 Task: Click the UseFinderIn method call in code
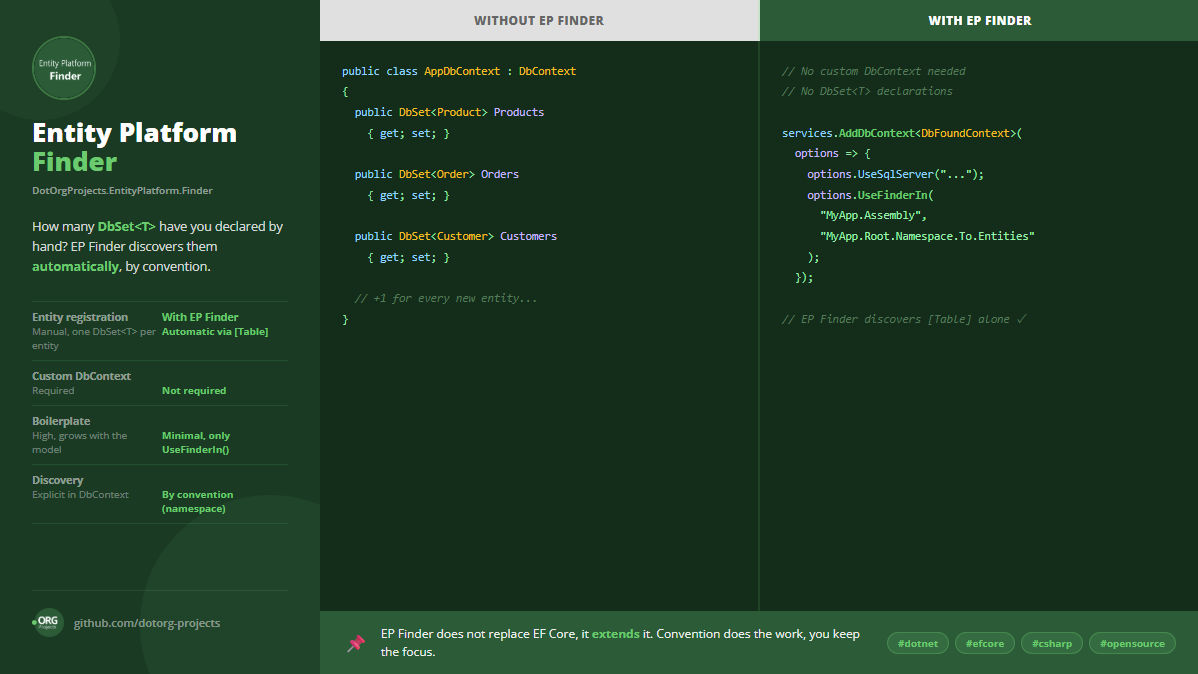click(892, 195)
